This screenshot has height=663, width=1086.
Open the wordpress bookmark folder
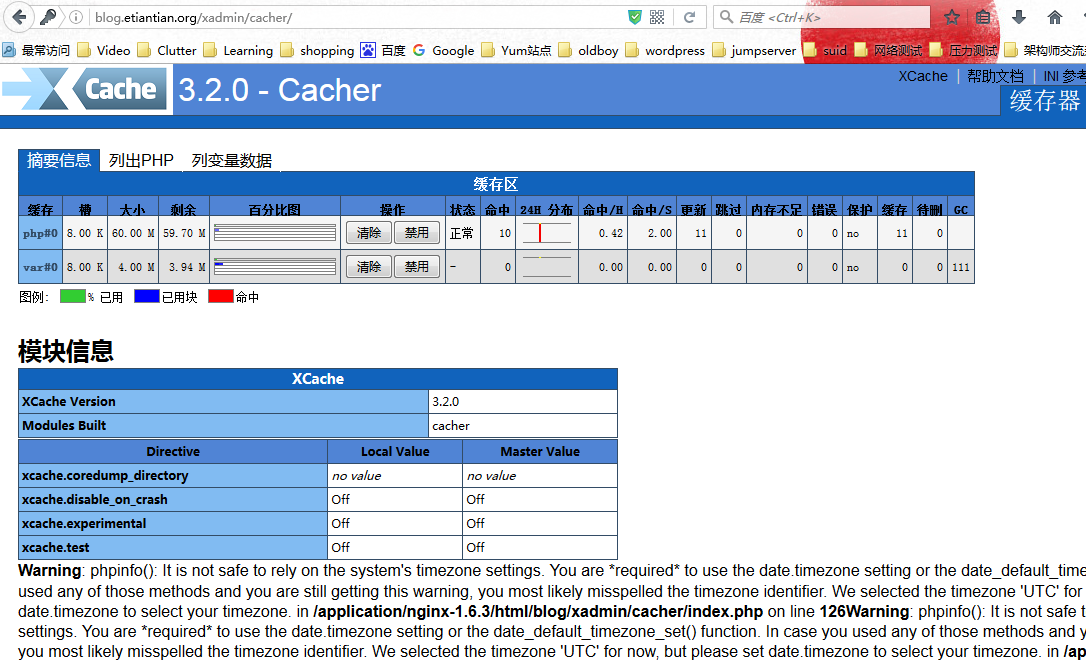[665, 50]
